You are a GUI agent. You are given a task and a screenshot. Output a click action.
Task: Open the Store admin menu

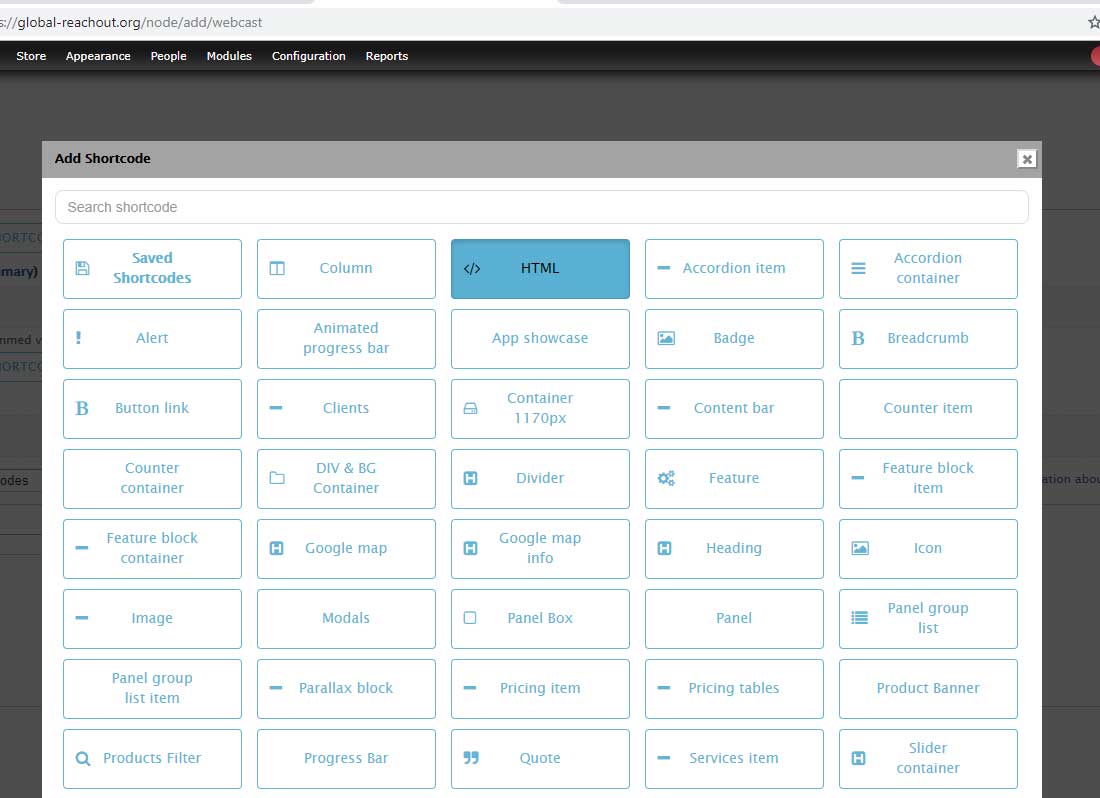[32, 56]
